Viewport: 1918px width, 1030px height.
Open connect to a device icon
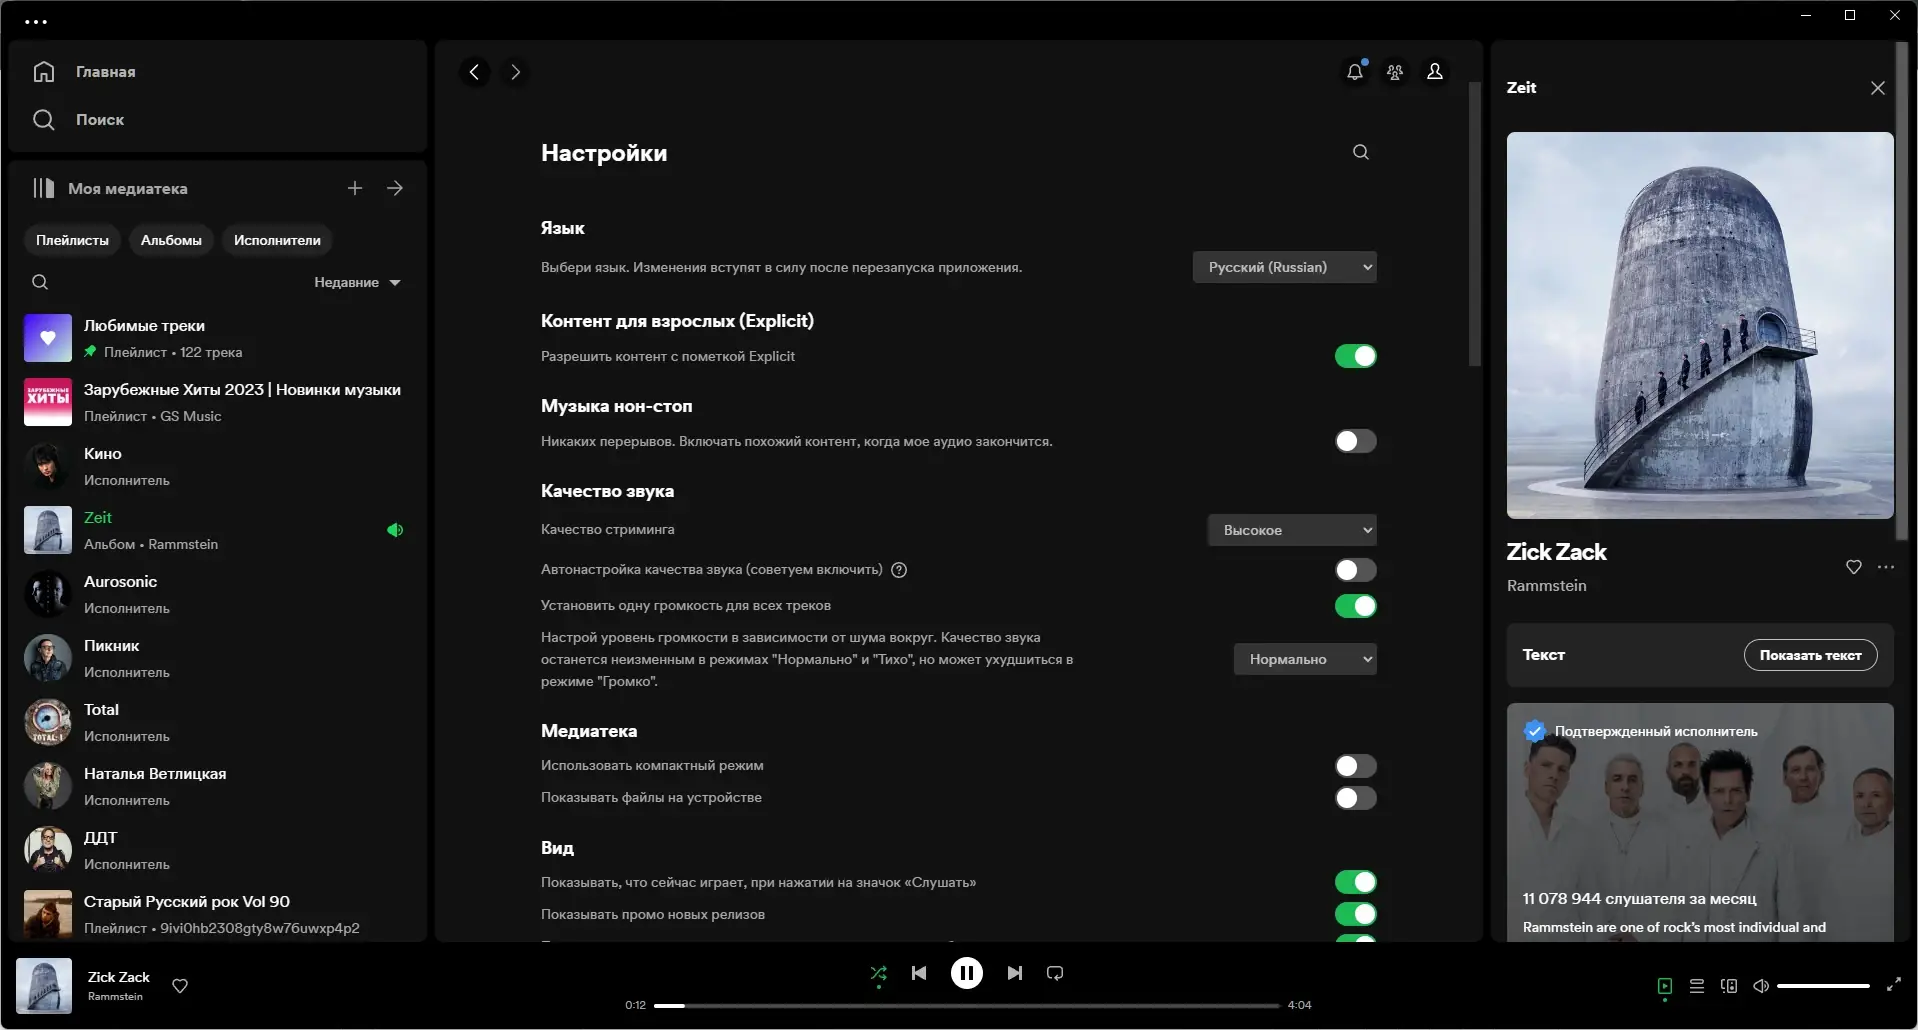tap(1729, 986)
